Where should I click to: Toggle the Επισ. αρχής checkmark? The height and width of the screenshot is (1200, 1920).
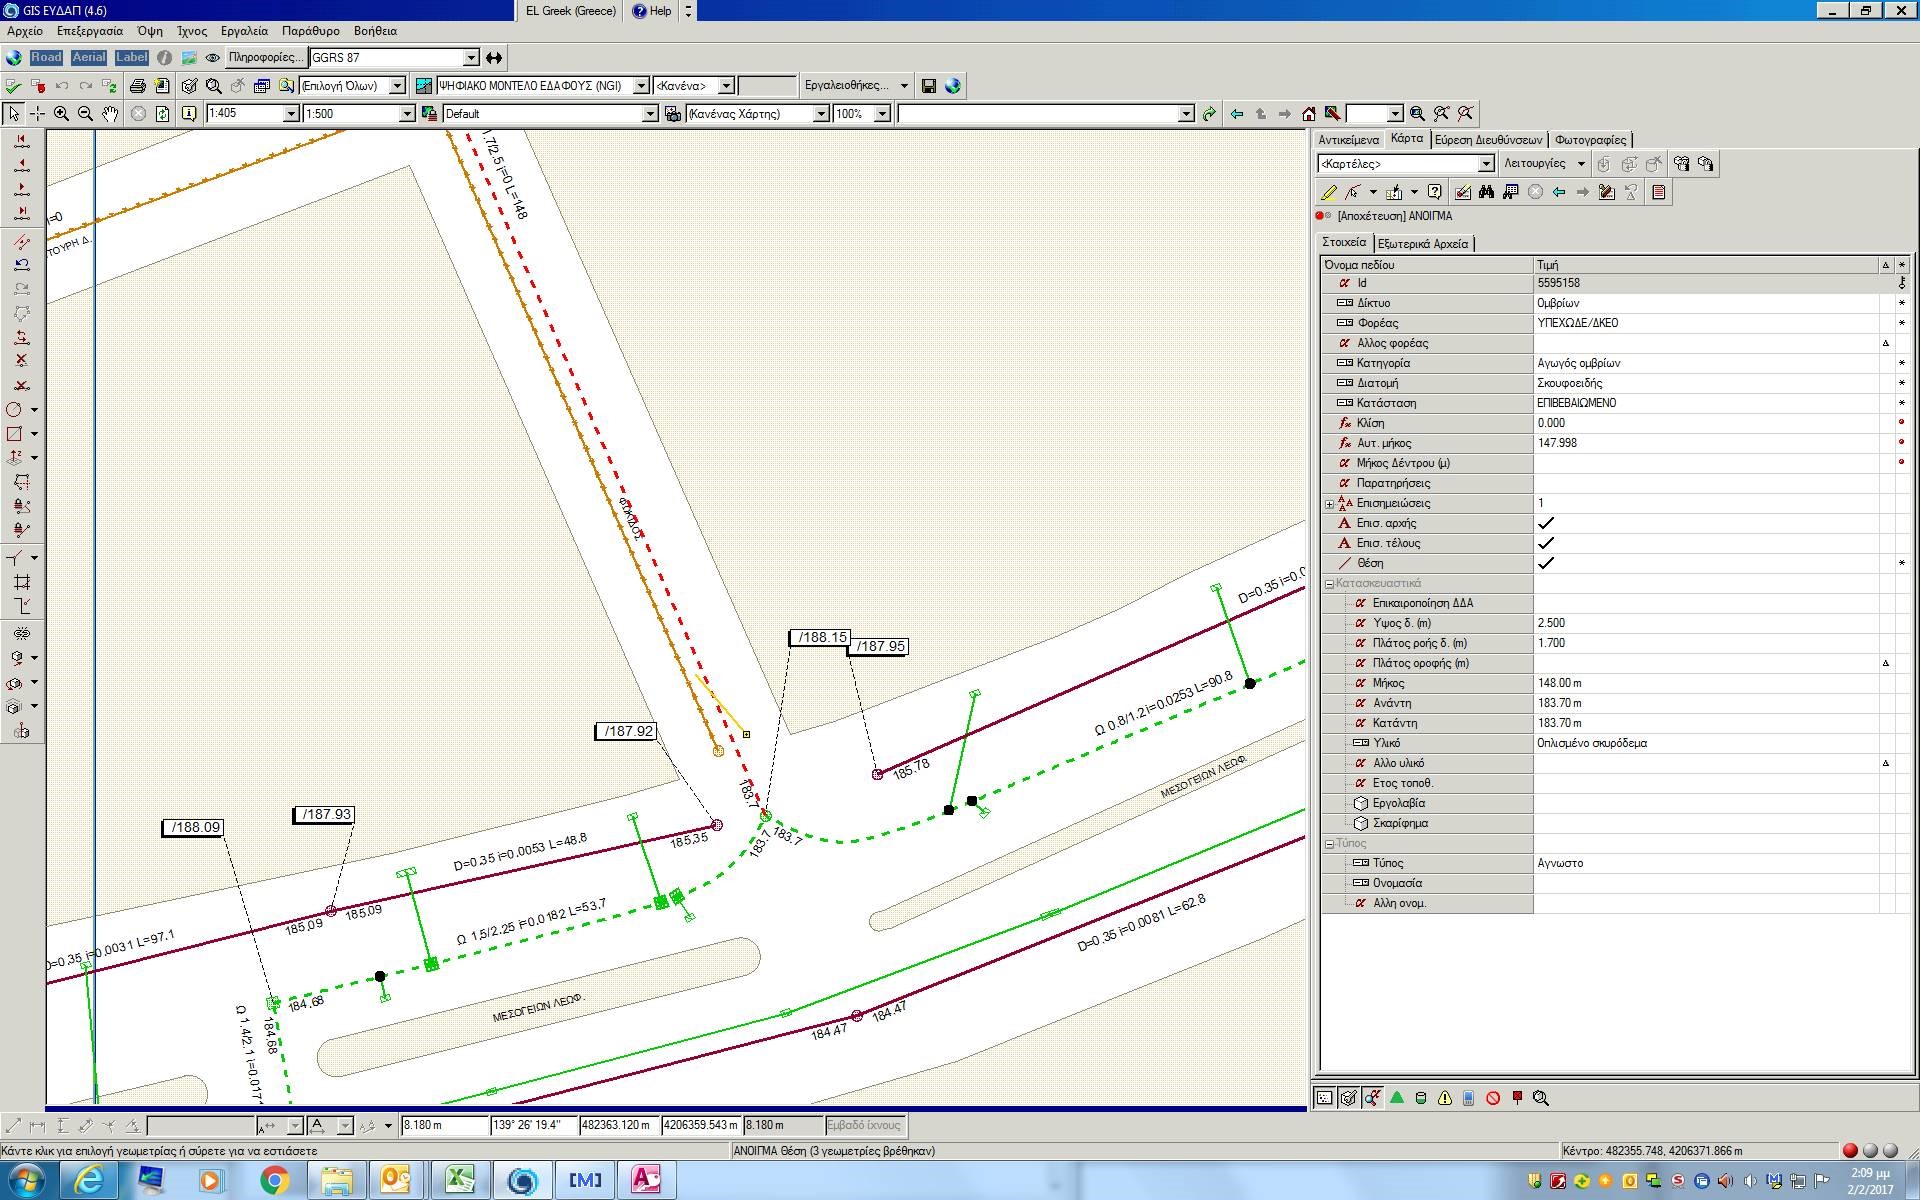[x=1545, y=523]
